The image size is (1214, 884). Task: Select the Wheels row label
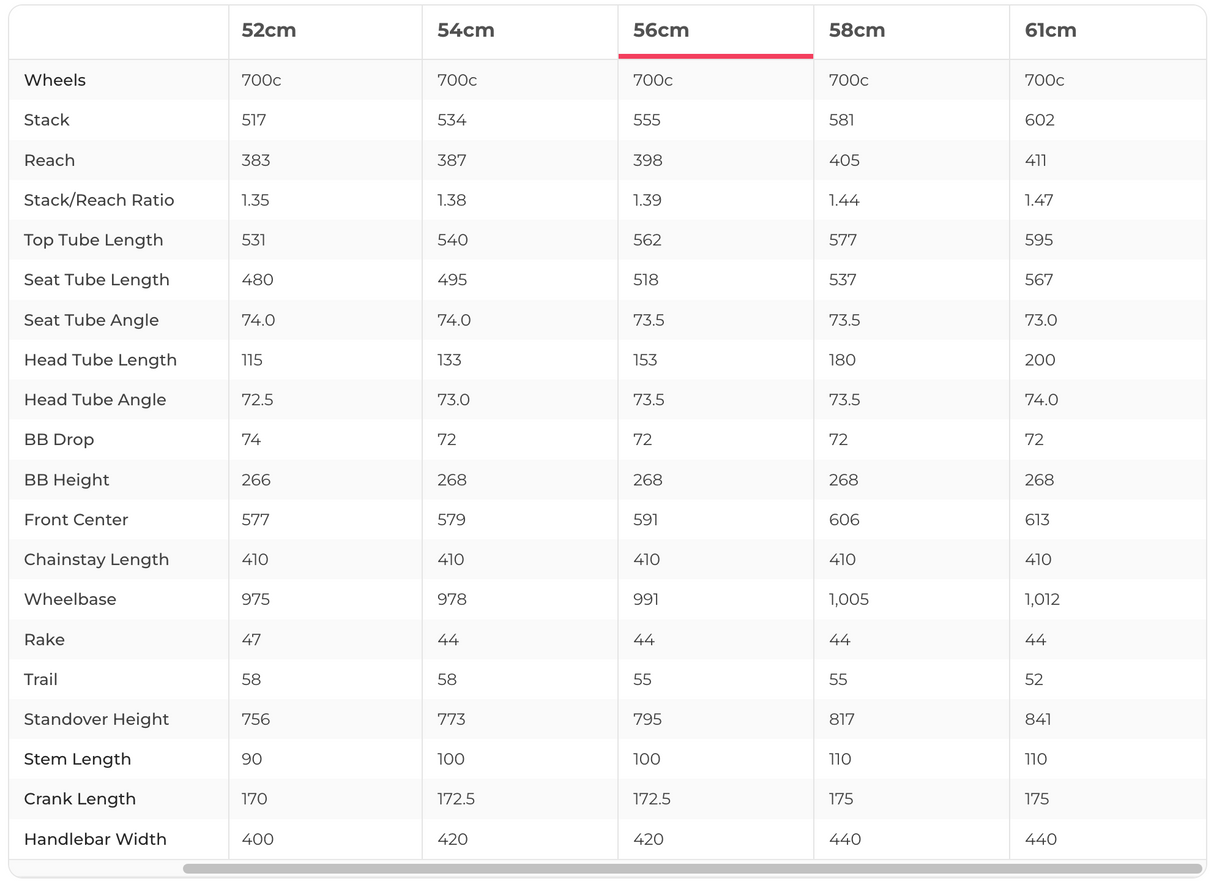tap(55, 80)
